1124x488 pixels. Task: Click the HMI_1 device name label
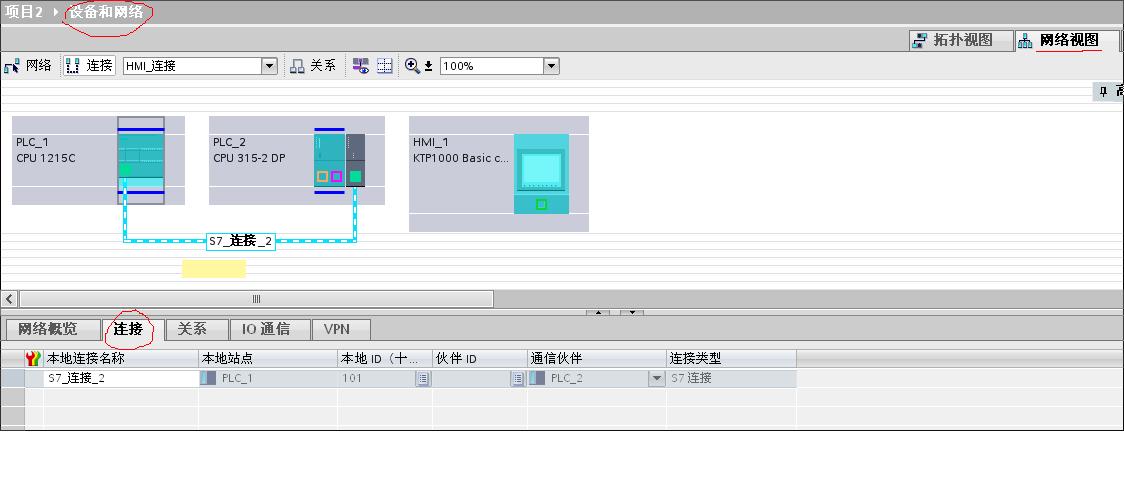point(430,142)
